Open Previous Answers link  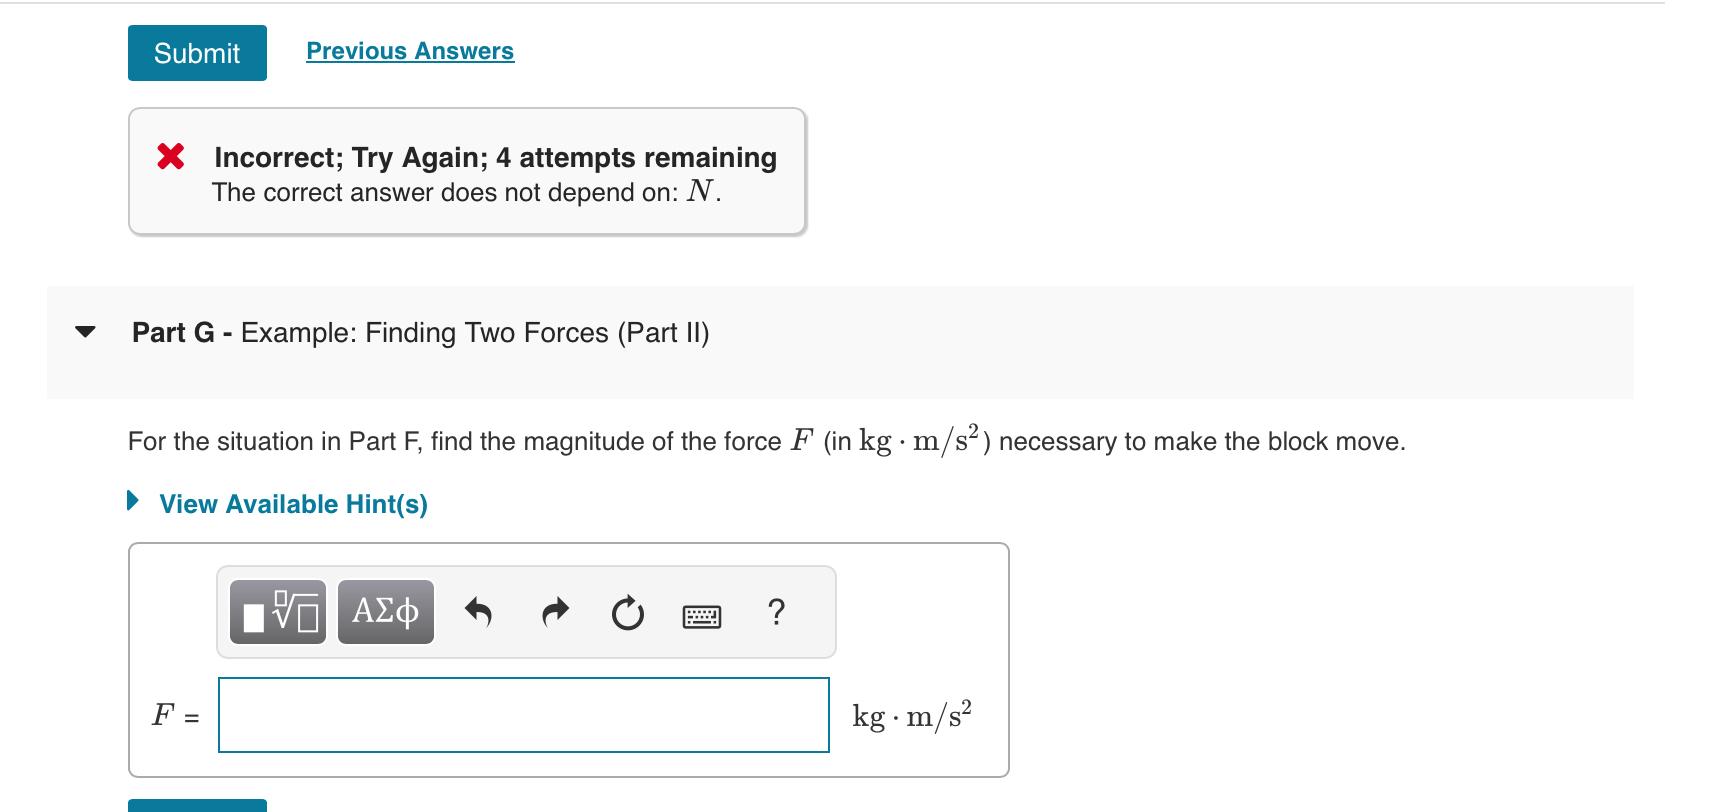[408, 50]
